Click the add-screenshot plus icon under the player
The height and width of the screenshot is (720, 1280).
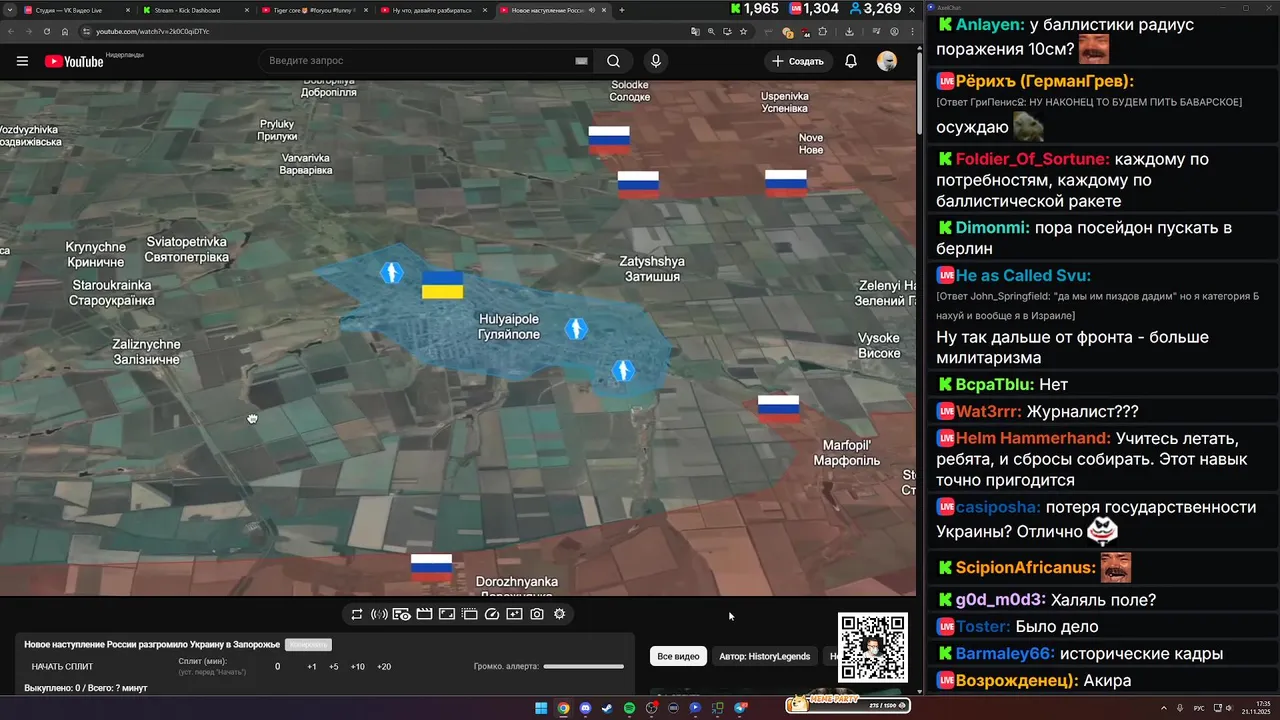tap(514, 614)
